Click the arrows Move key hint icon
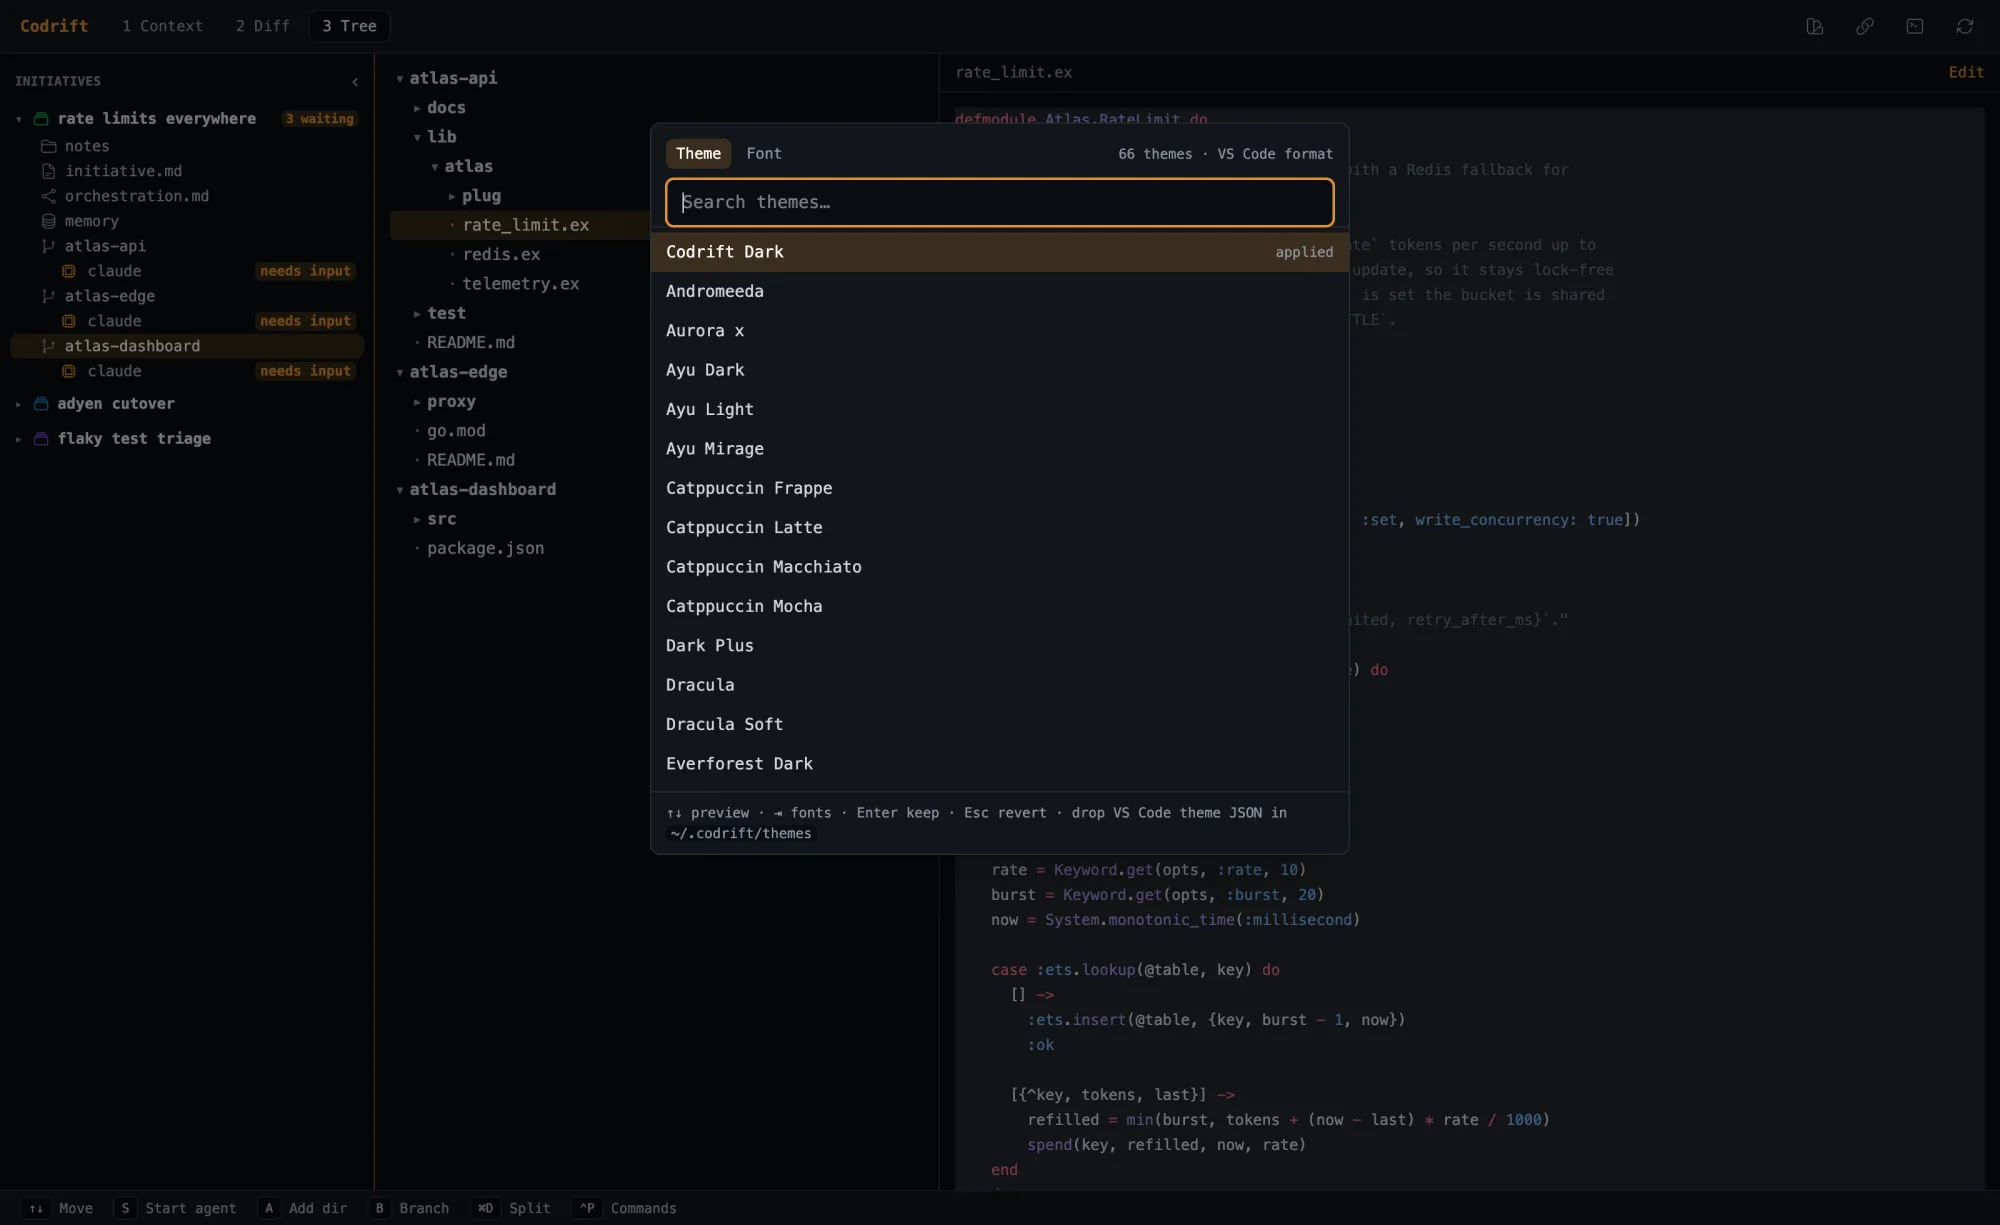 36,1208
